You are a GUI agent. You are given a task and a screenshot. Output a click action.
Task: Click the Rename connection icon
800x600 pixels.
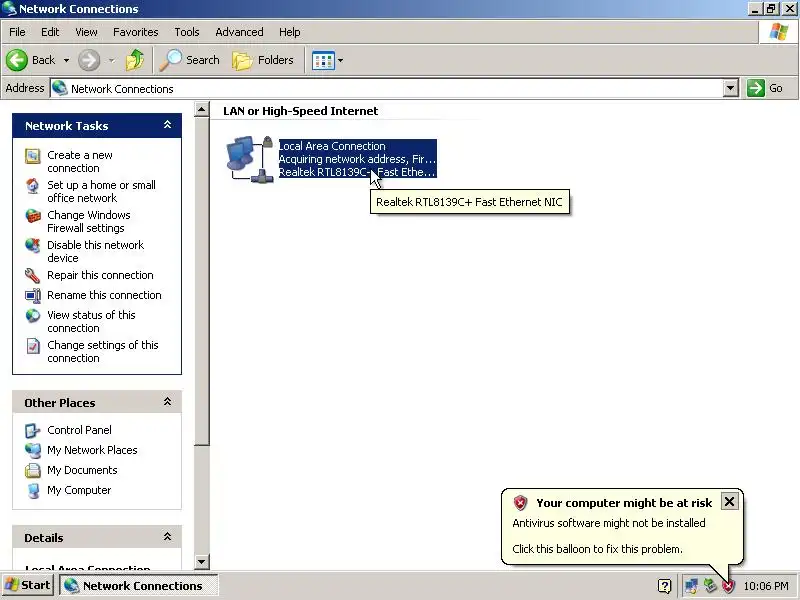tap(33, 295)
